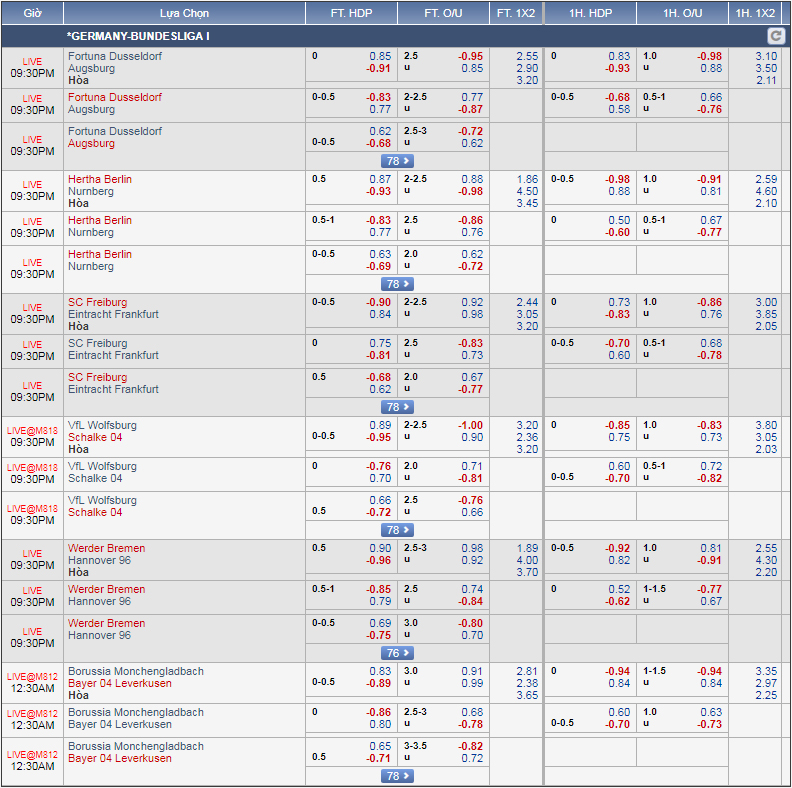Refresh the Germany Bundesliga odds table
This screenshot has height=788, width=792.
(x=774, y=36)
